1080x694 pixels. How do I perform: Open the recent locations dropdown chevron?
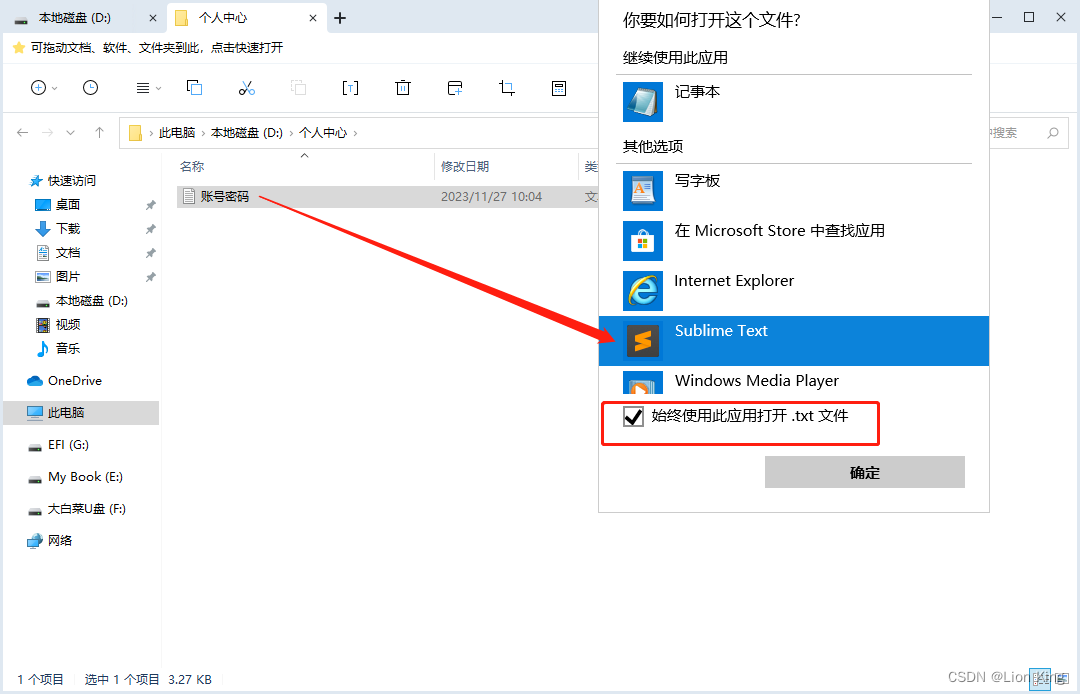point(70,133)
